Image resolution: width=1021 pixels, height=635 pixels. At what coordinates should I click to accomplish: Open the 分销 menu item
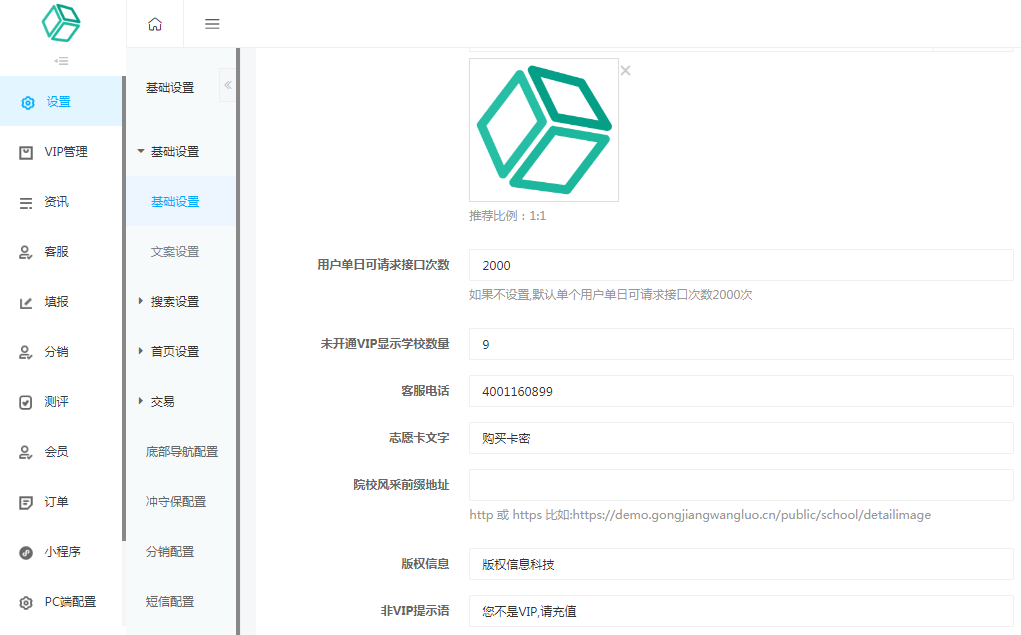click(61, 352)
